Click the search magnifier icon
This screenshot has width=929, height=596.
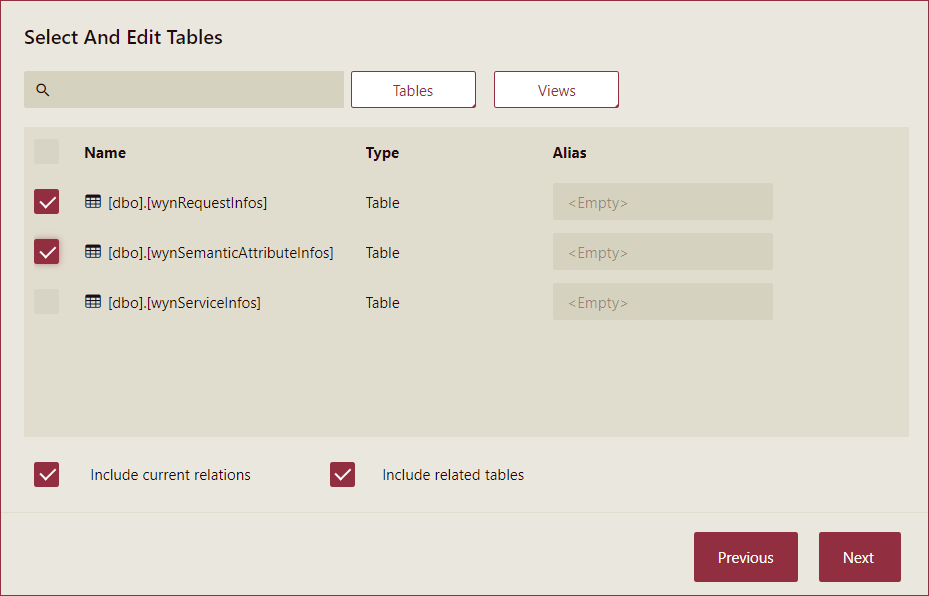42,90
